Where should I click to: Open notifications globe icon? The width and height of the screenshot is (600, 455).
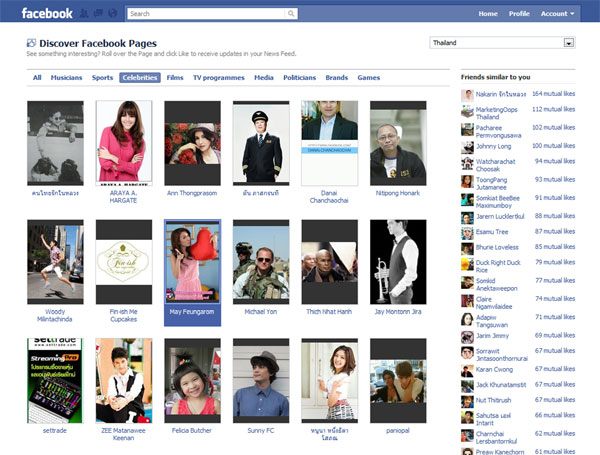pos(112,14)
